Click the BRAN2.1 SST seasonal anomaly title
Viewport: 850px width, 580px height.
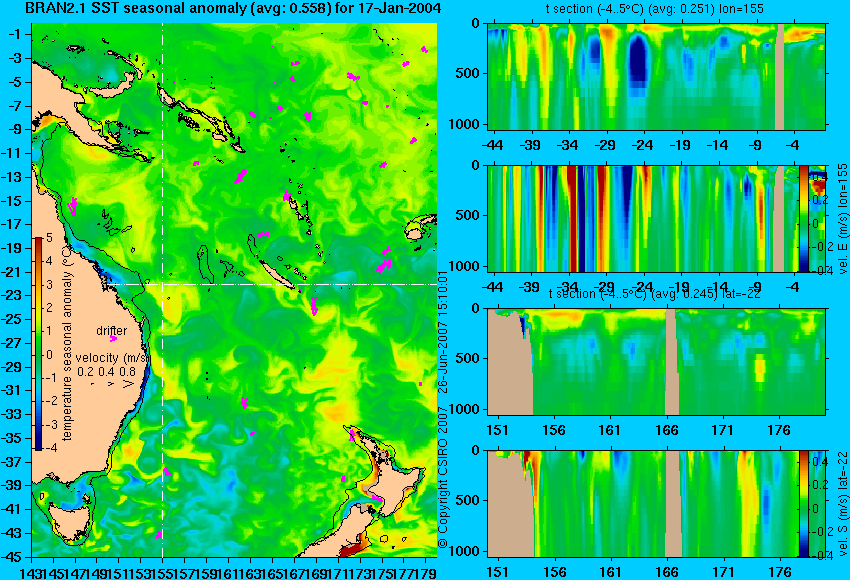(233, 9)
